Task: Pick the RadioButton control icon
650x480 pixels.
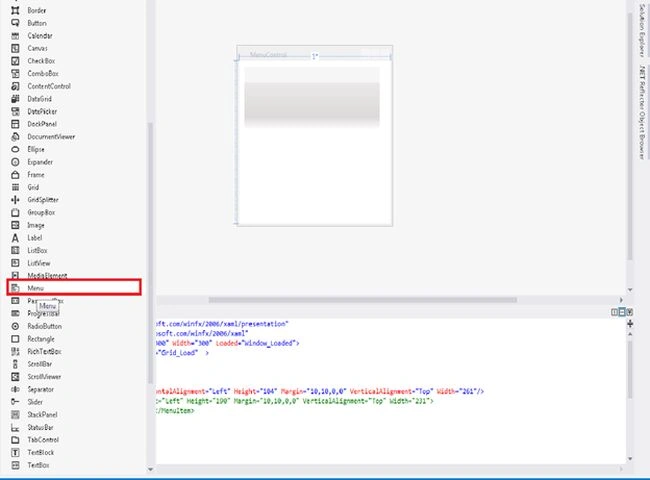Action: pos(15,326)
